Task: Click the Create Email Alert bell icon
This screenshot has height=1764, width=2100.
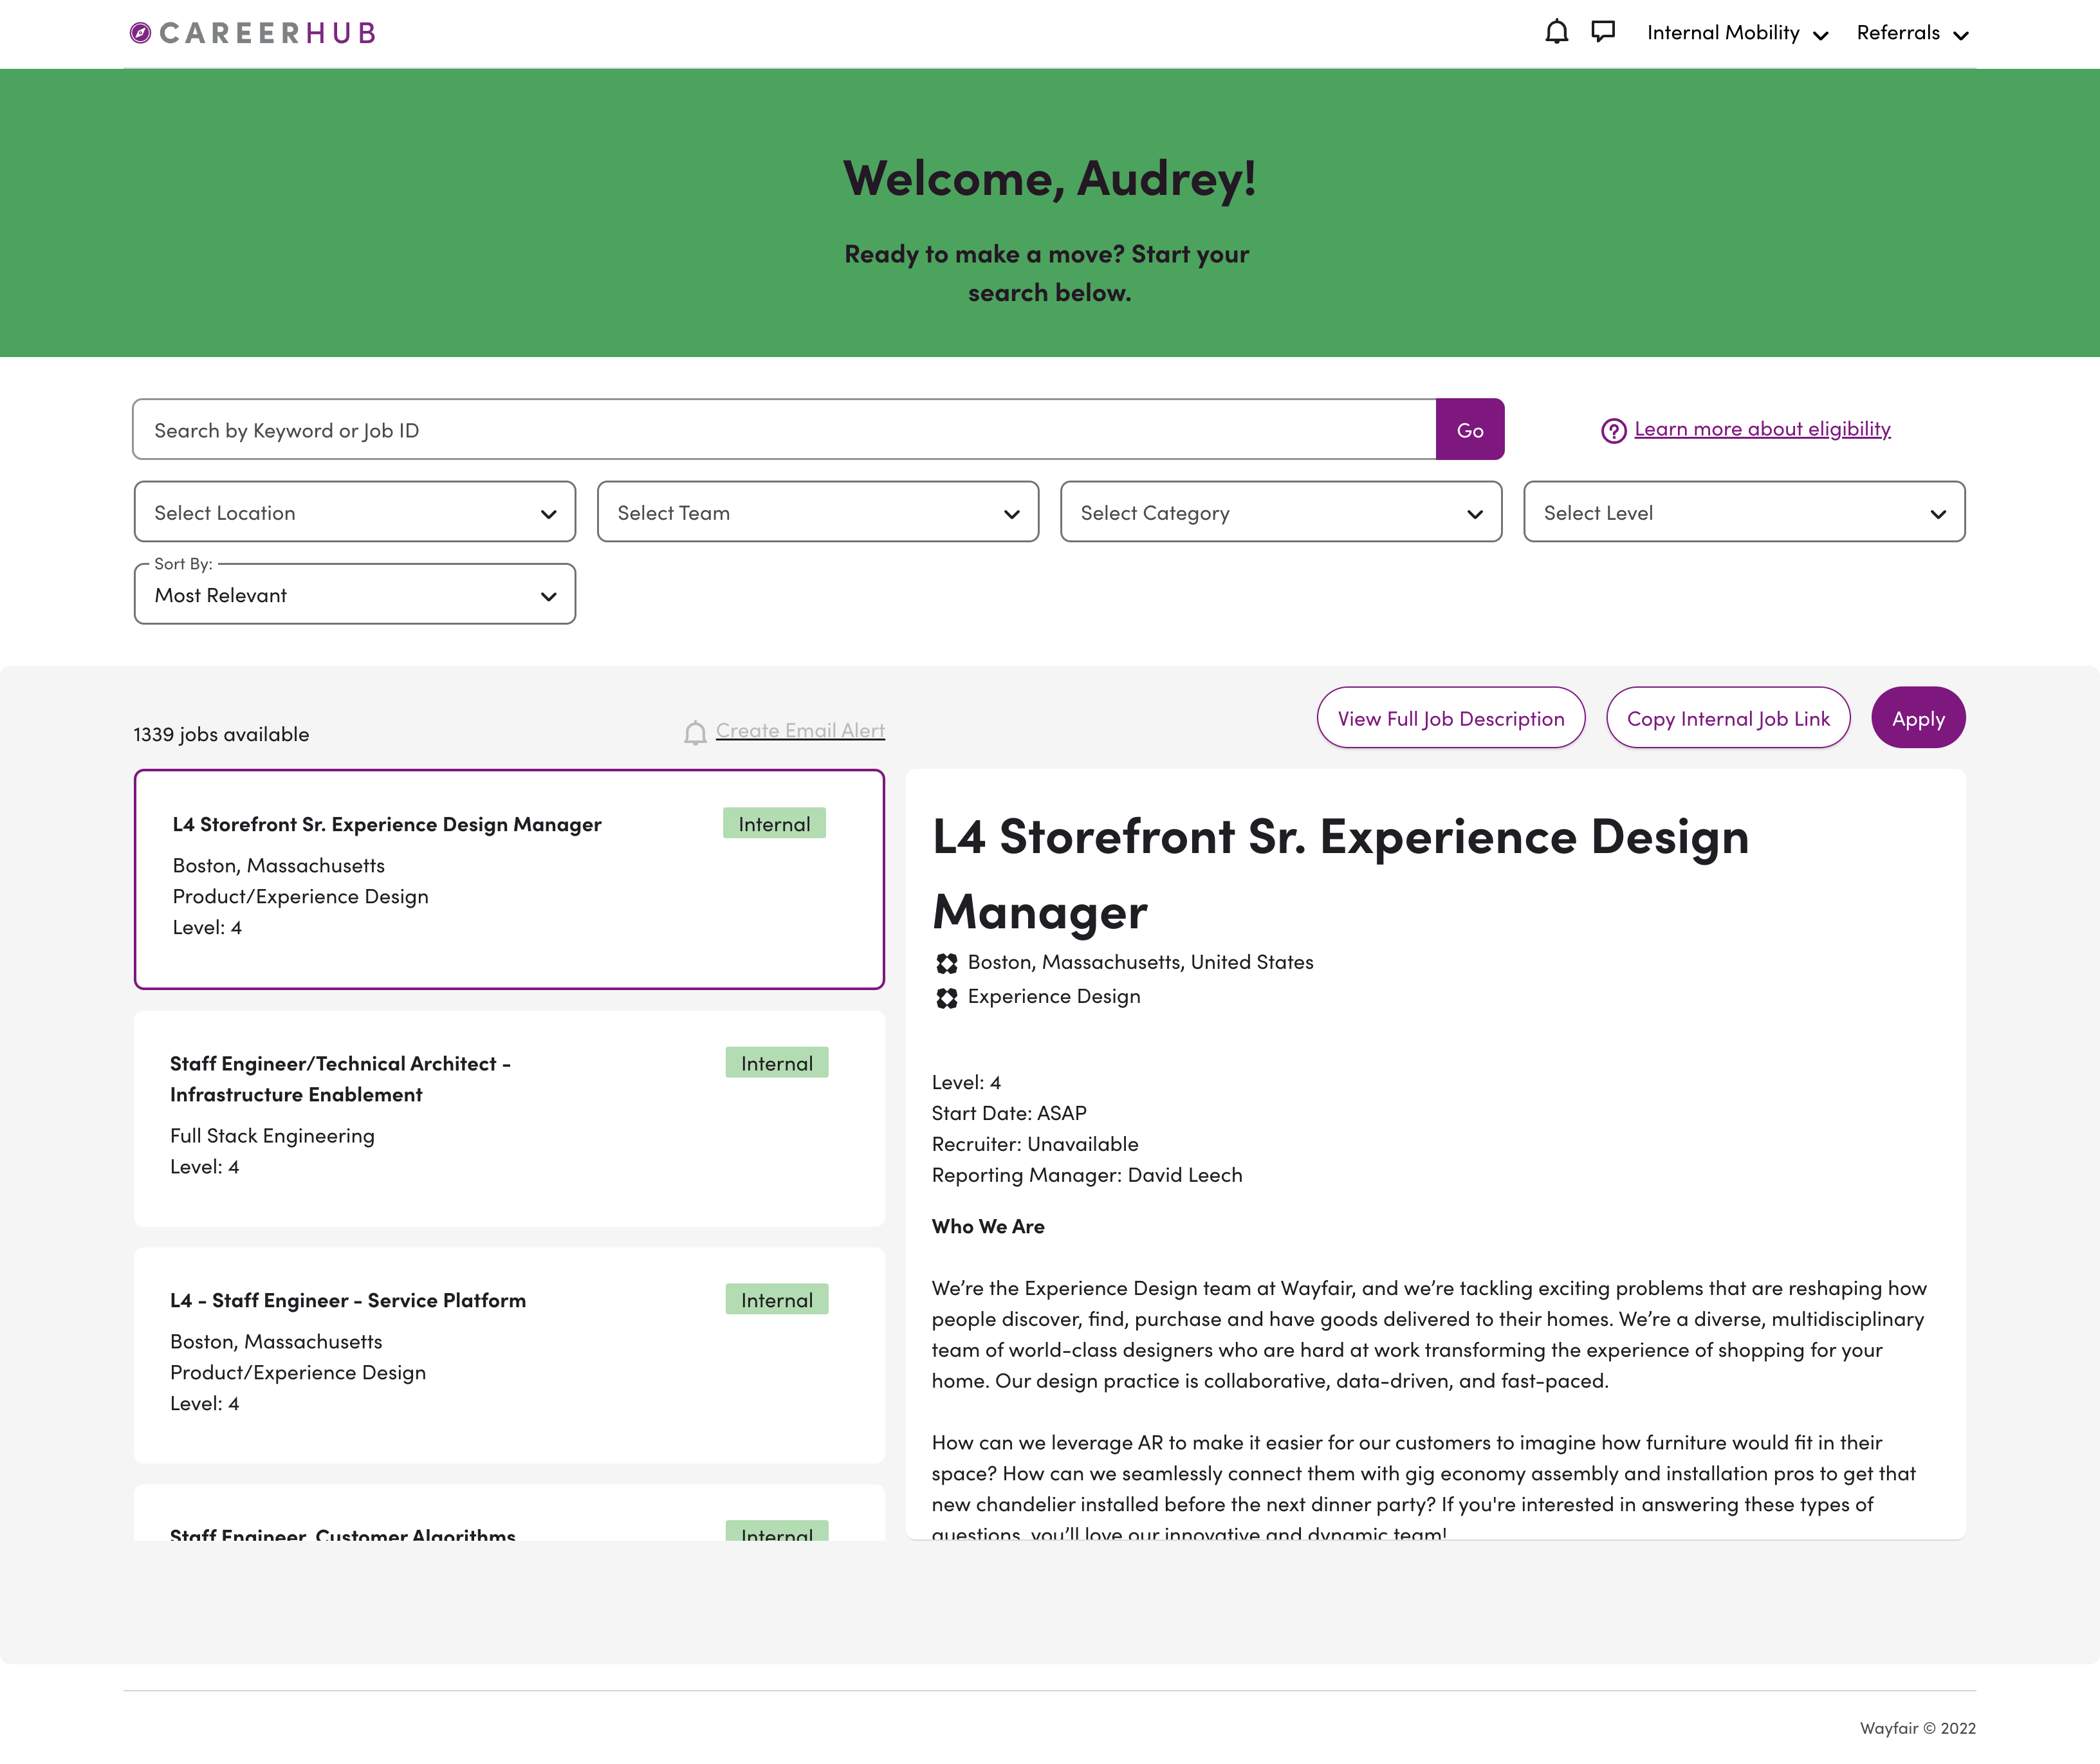Action: tap(695, 733)
